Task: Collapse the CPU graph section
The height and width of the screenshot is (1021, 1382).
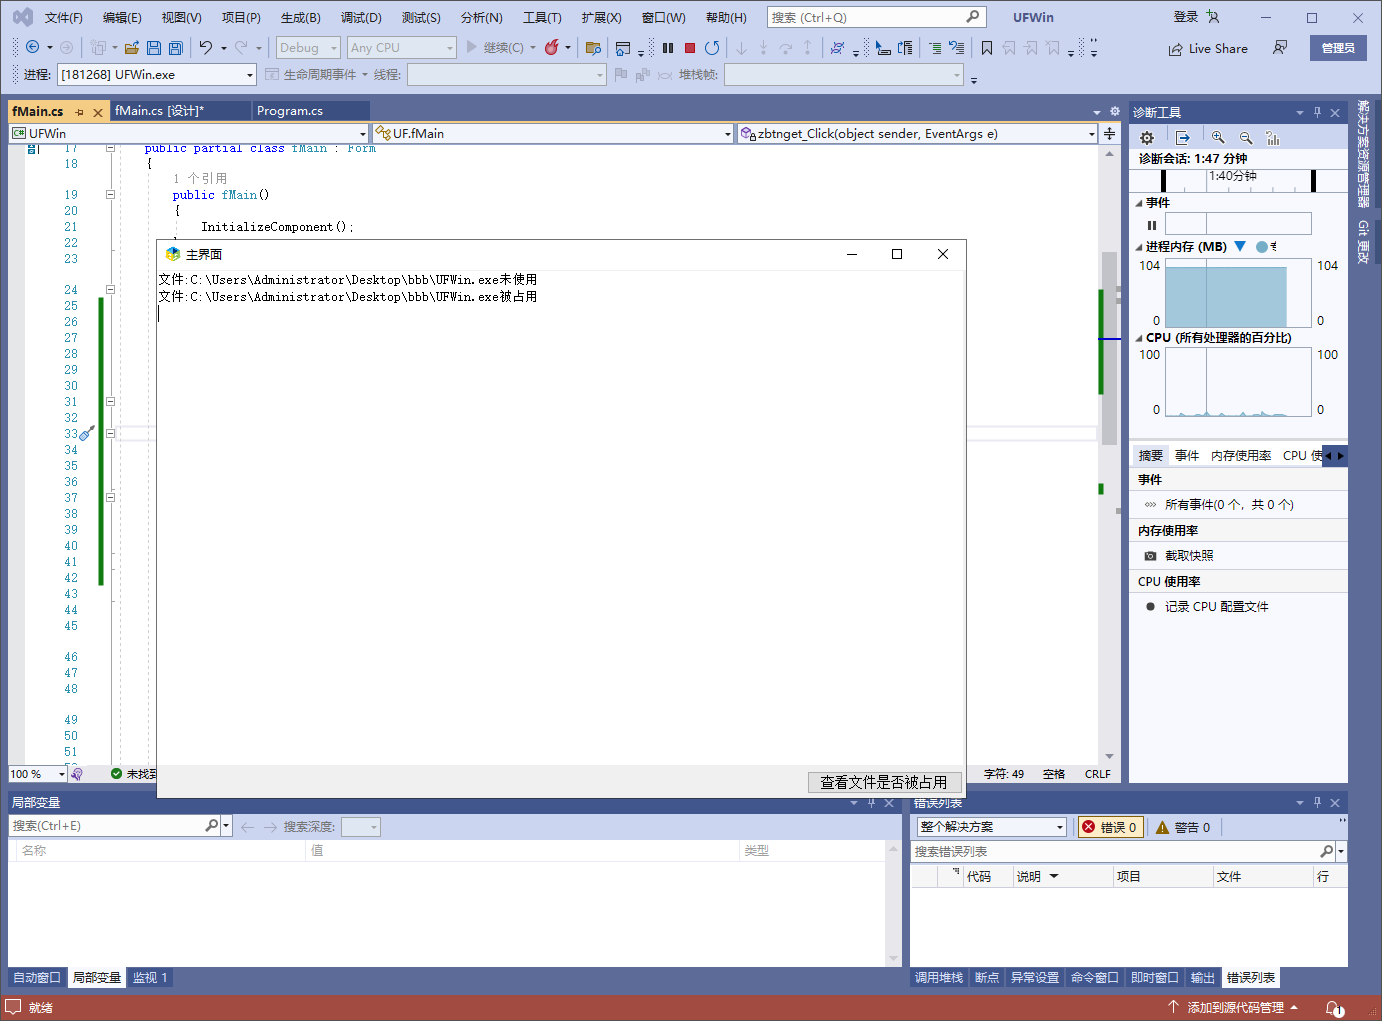Action: tap(1138, 338)
